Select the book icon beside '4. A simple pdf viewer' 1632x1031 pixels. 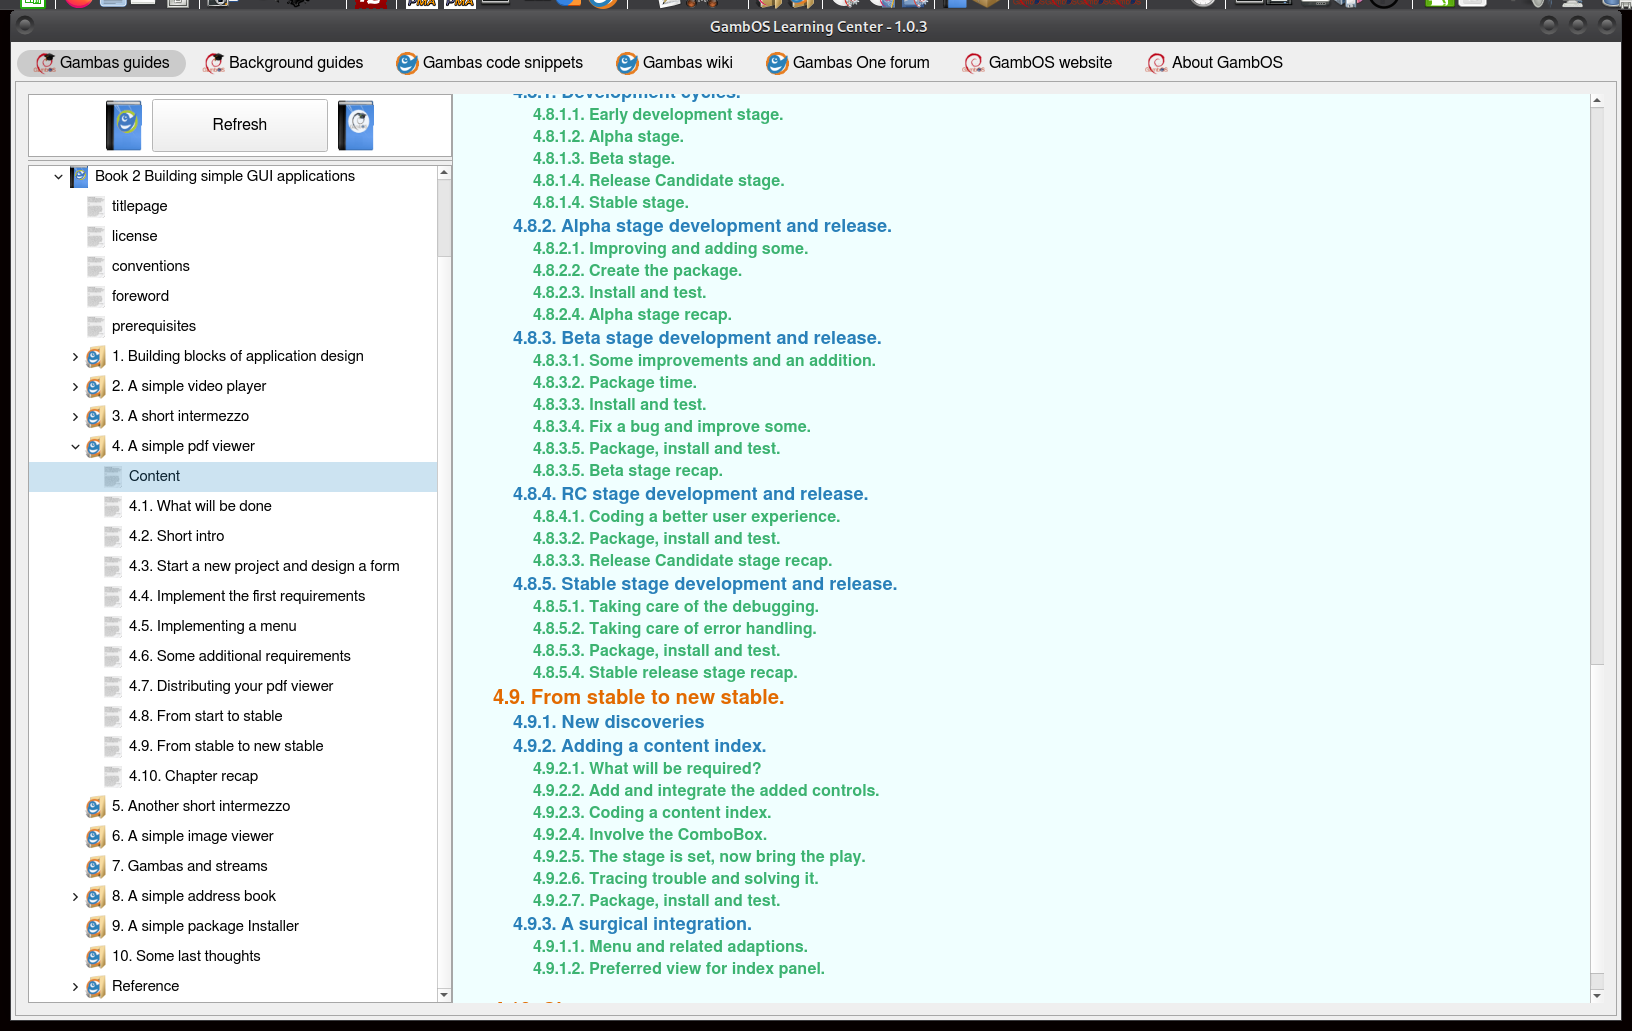96,446
